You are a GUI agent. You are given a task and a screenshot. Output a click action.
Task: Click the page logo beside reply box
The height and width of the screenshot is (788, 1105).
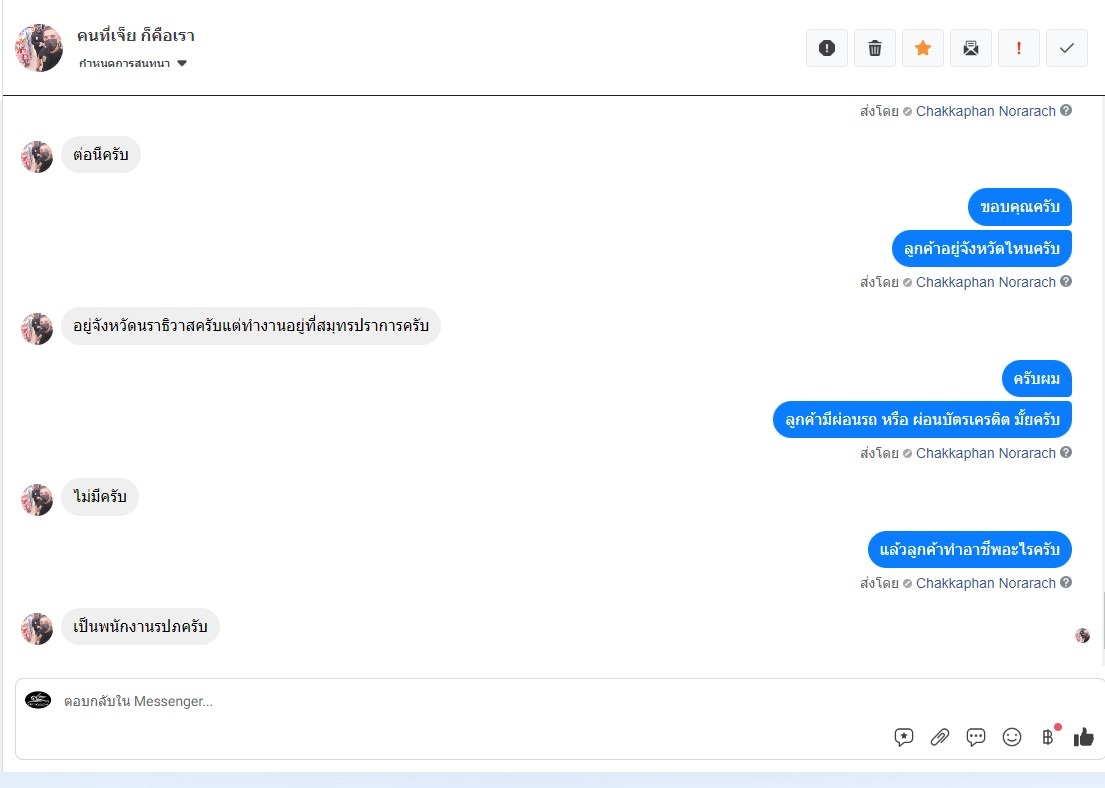(38, 700)
